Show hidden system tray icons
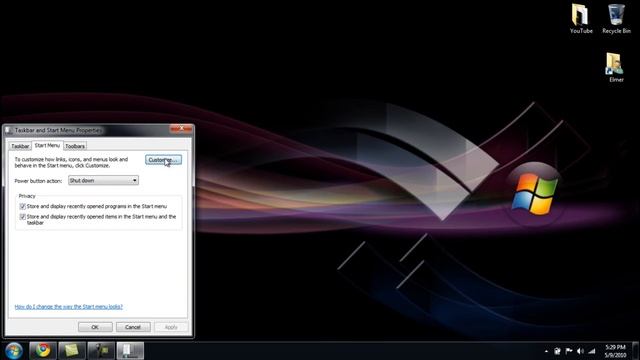 point(546,351)
